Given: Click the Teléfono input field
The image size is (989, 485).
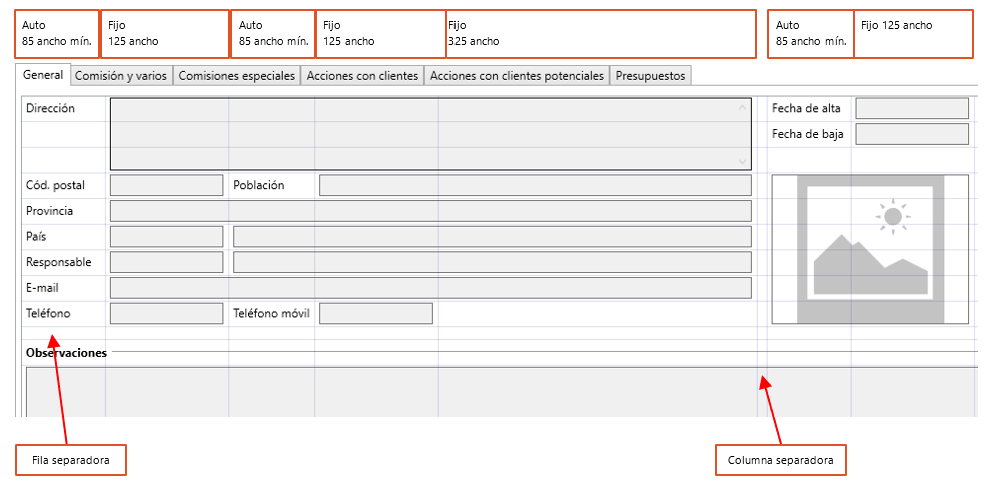Looking at the screenshot, I should (166, 313).
